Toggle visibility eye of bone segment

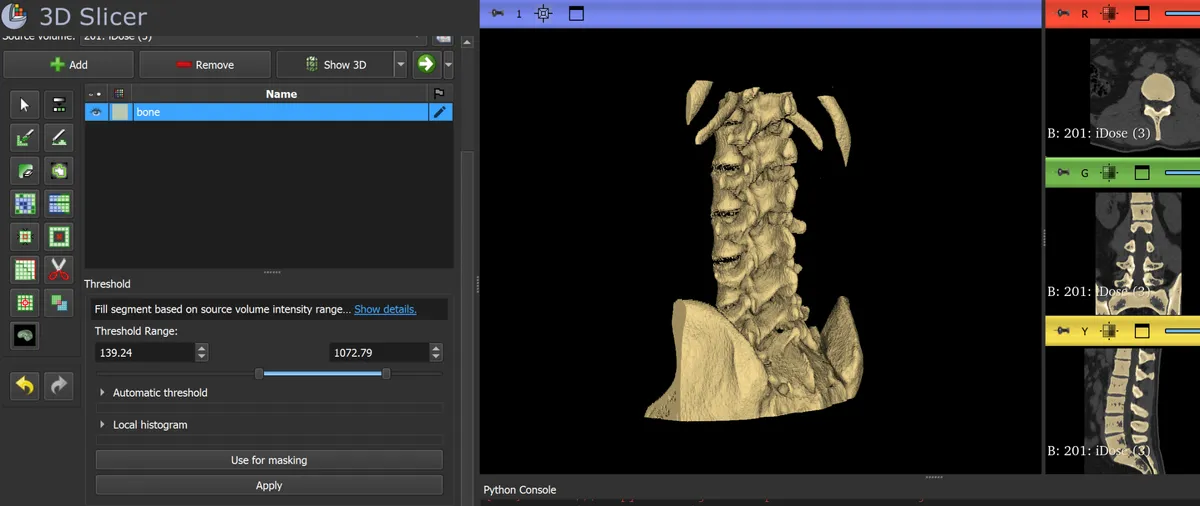(96, 113)
